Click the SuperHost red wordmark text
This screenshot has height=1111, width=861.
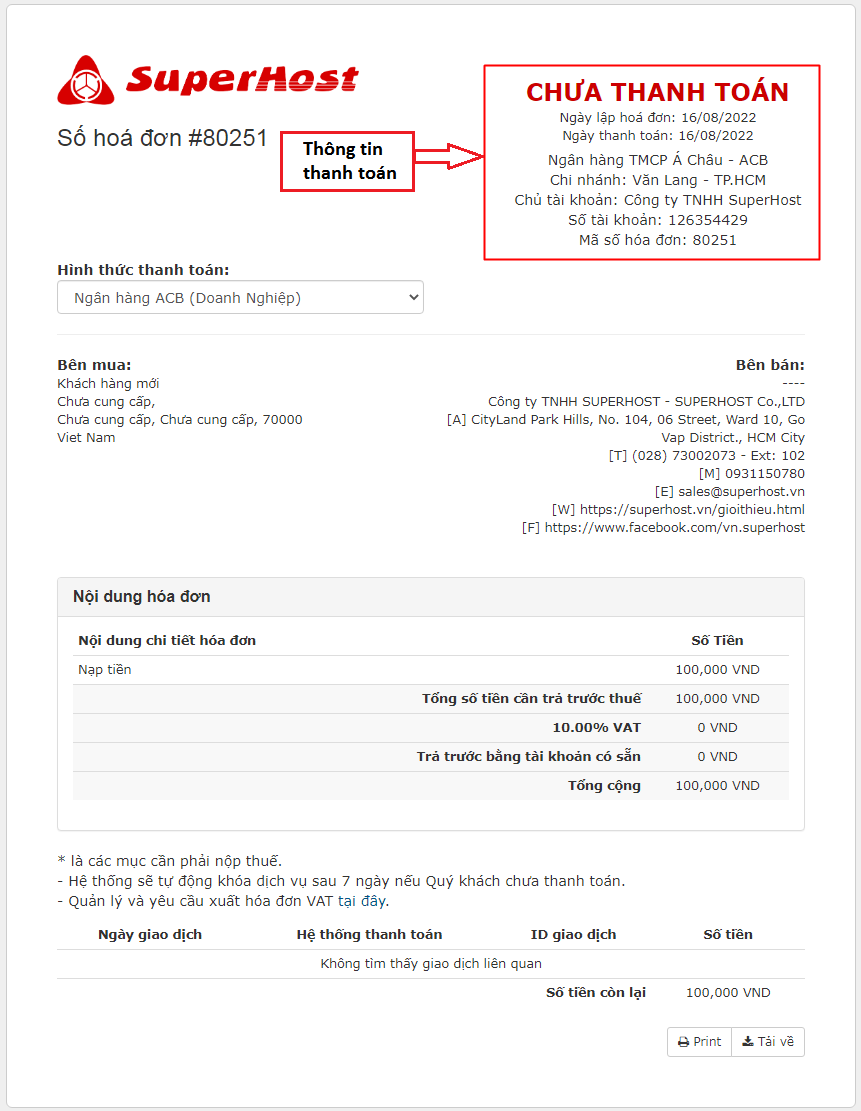[x=242, y=79]
